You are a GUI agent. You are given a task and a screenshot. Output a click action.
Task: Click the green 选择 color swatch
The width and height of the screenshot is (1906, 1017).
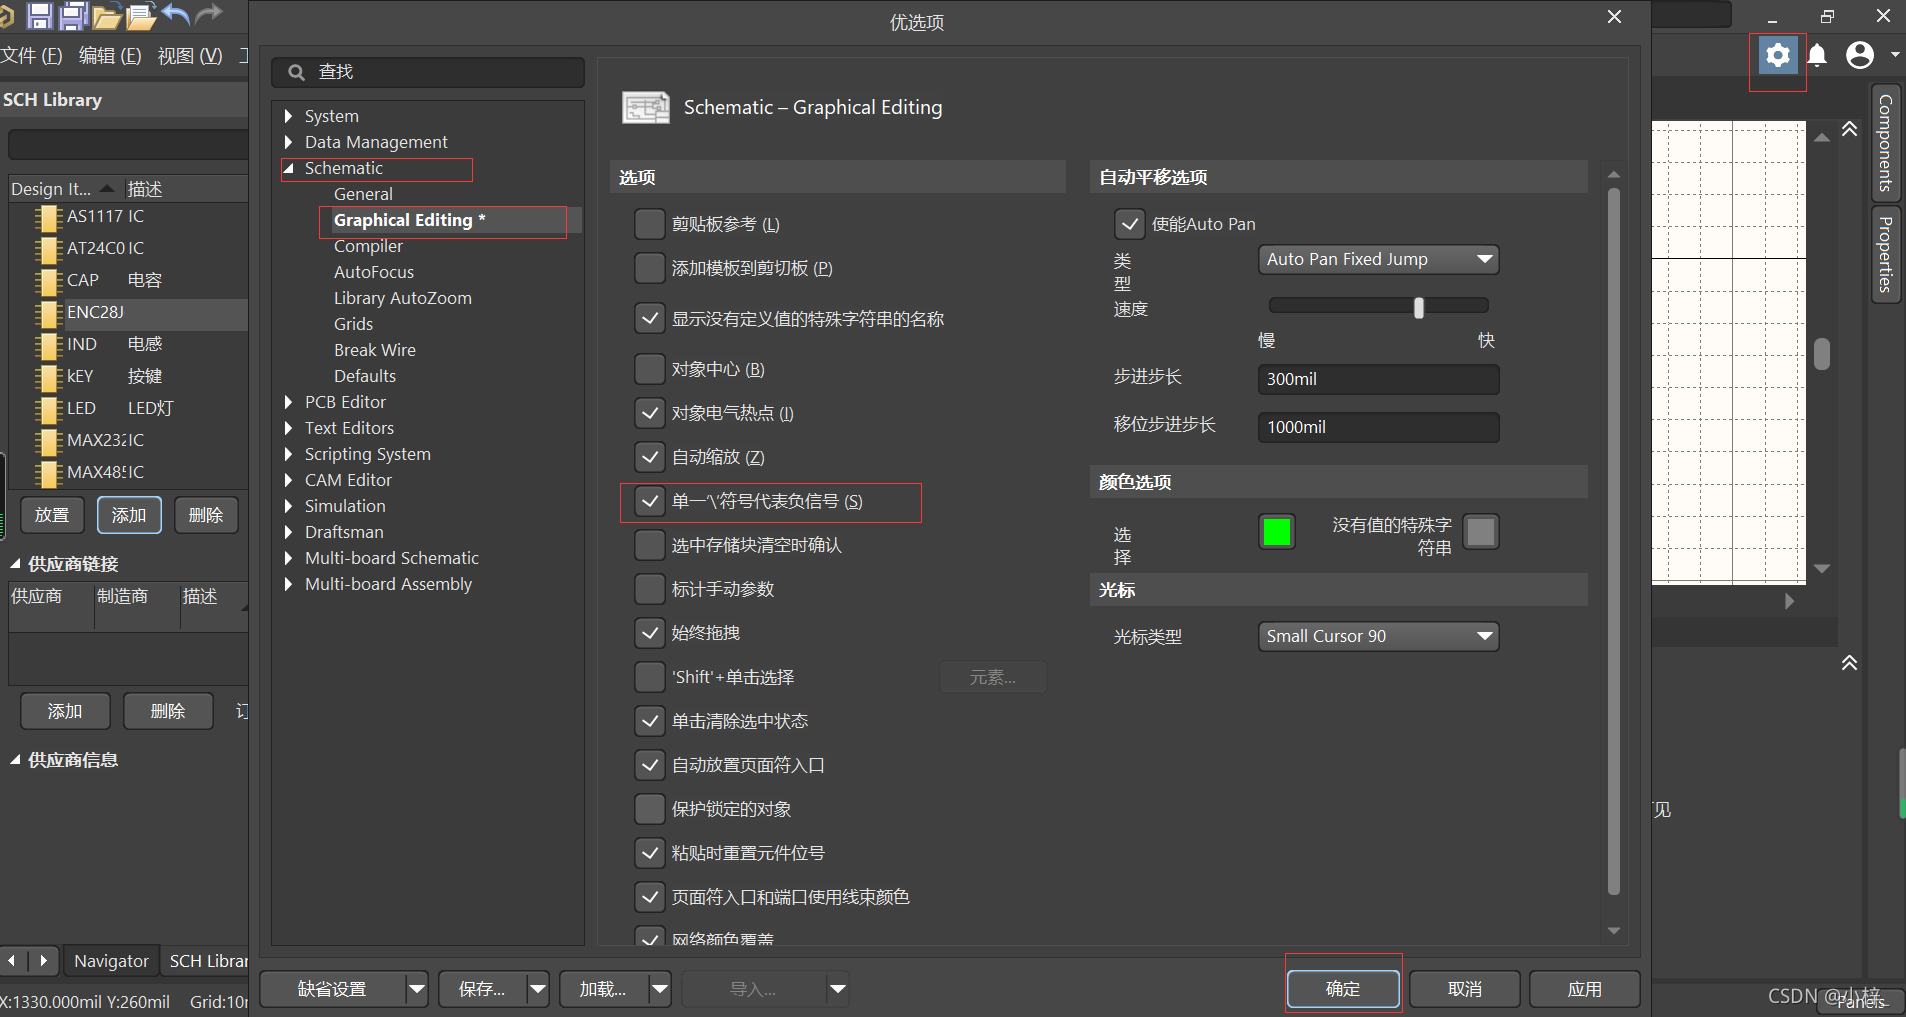pos(1277,532)
